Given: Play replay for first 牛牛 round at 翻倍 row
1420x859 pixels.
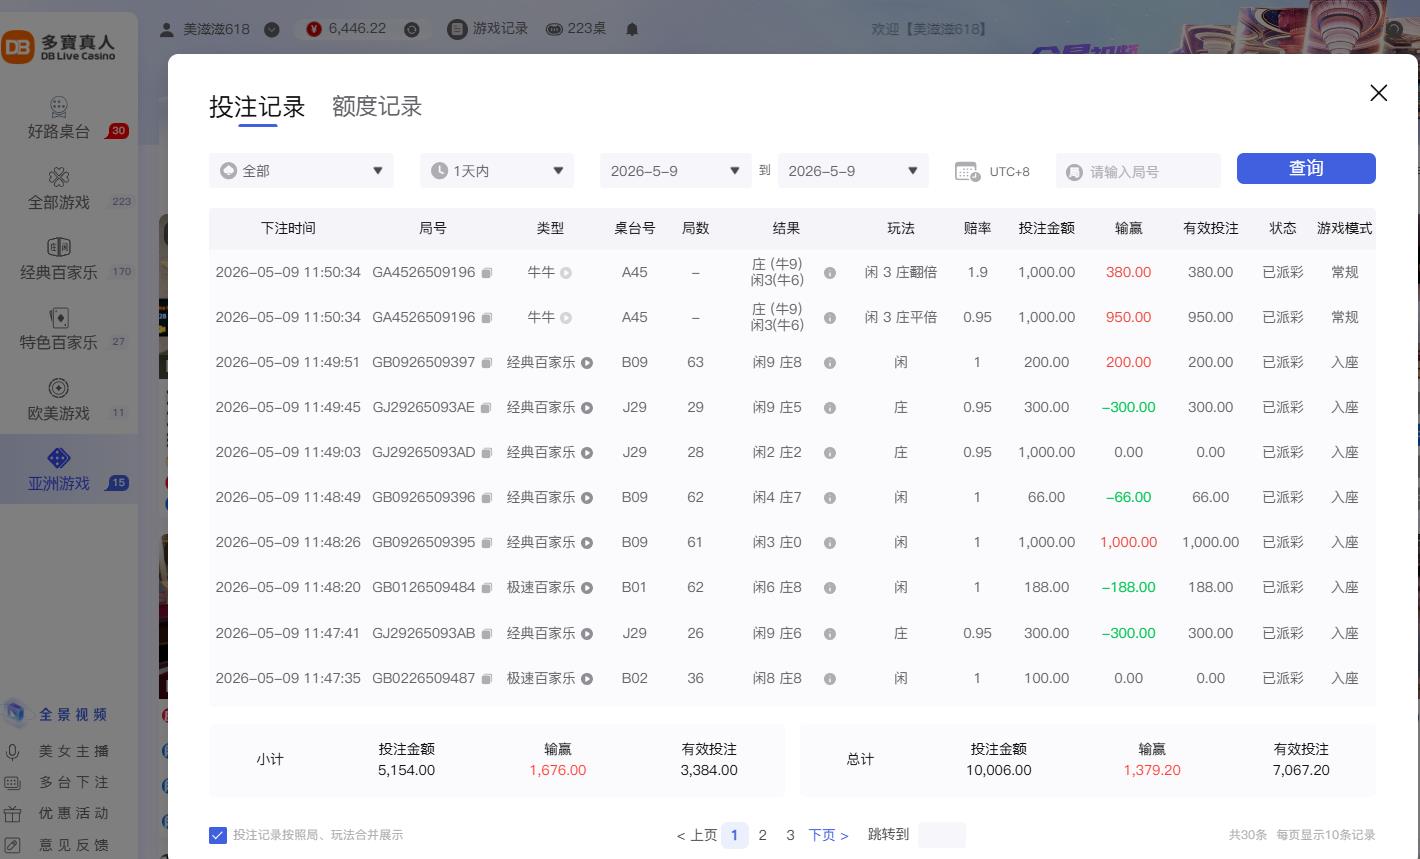Looking at the screenshot, I should click(566, 272).
